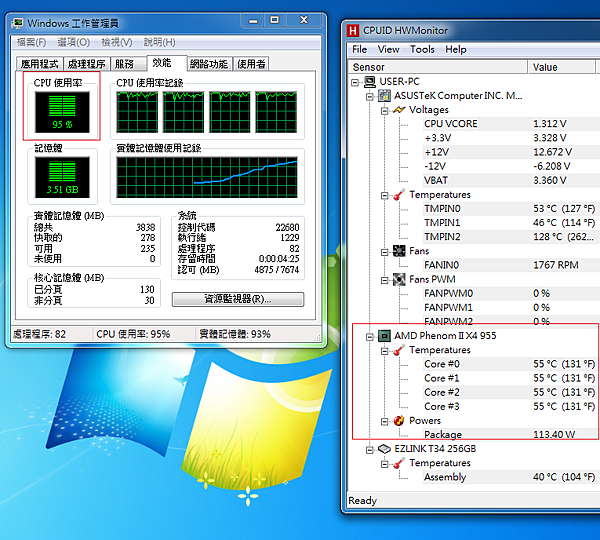The height and width of the screenshot is (540, 600).
Task: Select the +12V voltage row
Action: 511,152
